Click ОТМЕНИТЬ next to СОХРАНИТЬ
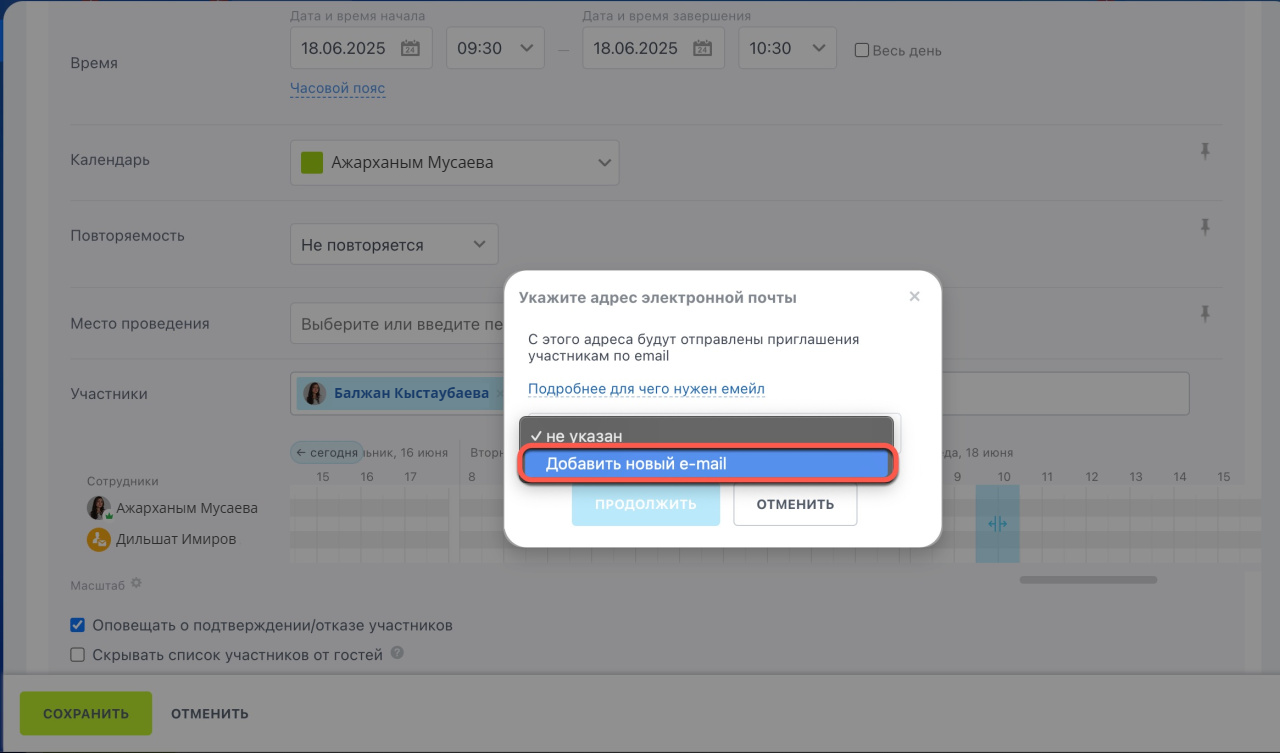 pos(210,714)
